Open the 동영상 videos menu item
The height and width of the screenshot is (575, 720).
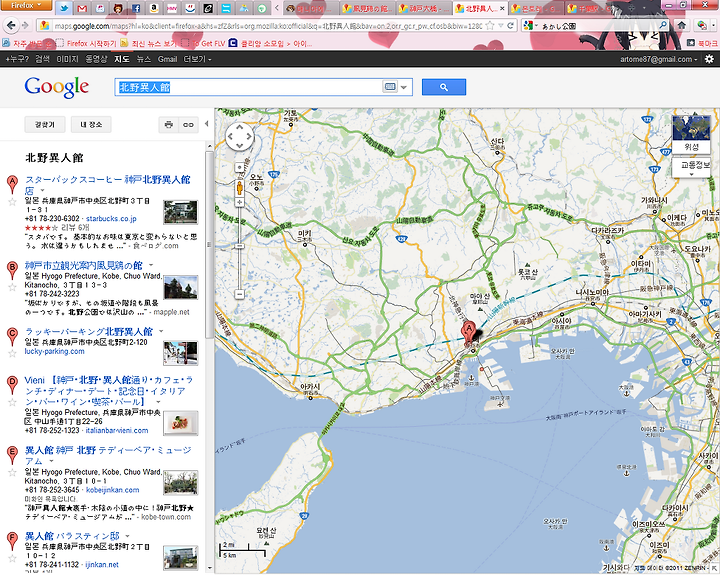point(96,59)
